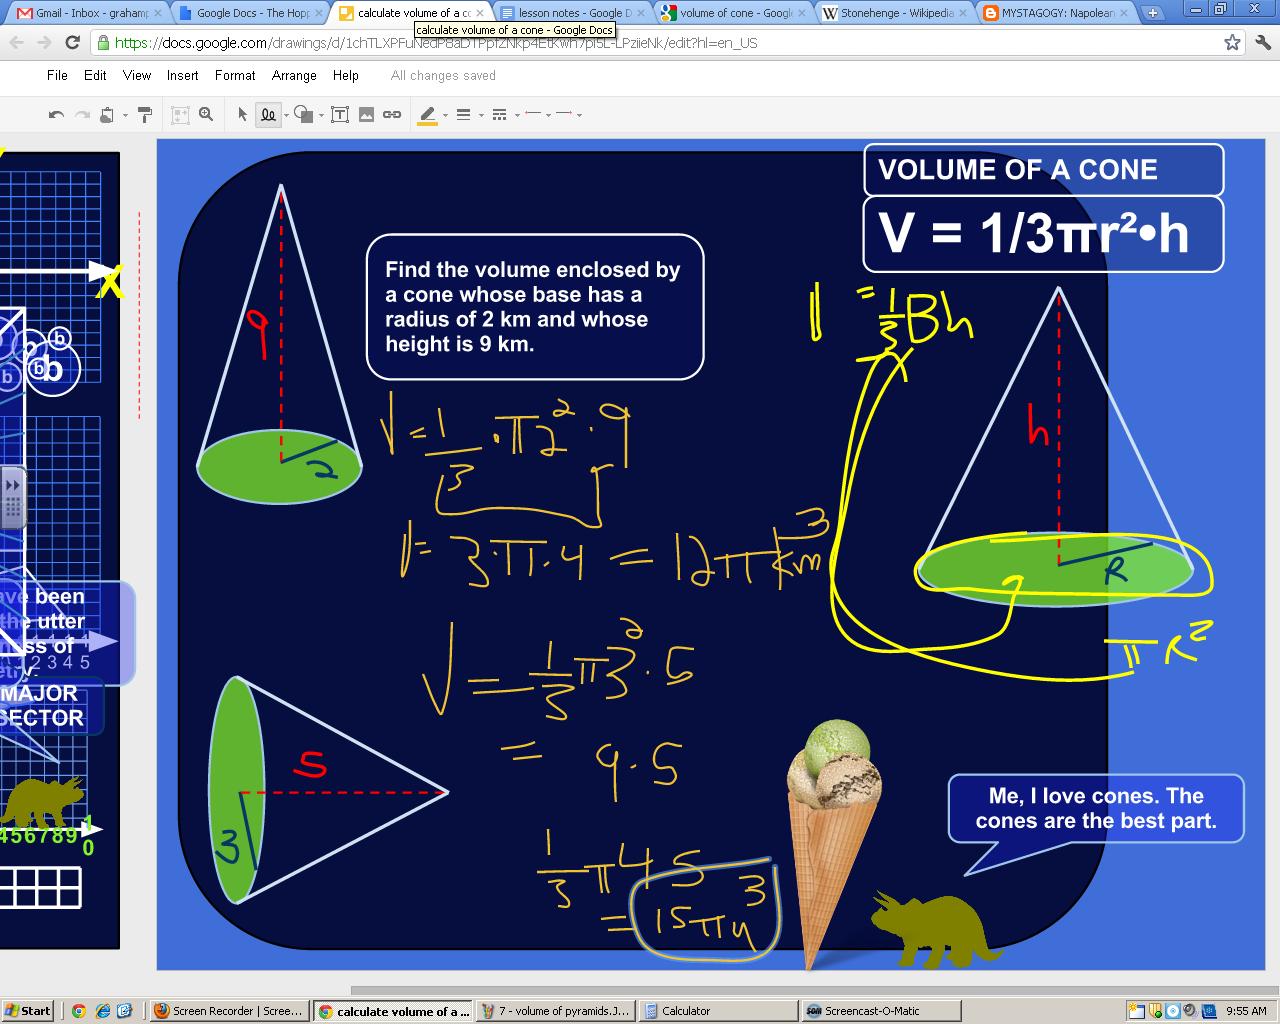Activate the Zoom magnifier tool

tap(206, 115)
